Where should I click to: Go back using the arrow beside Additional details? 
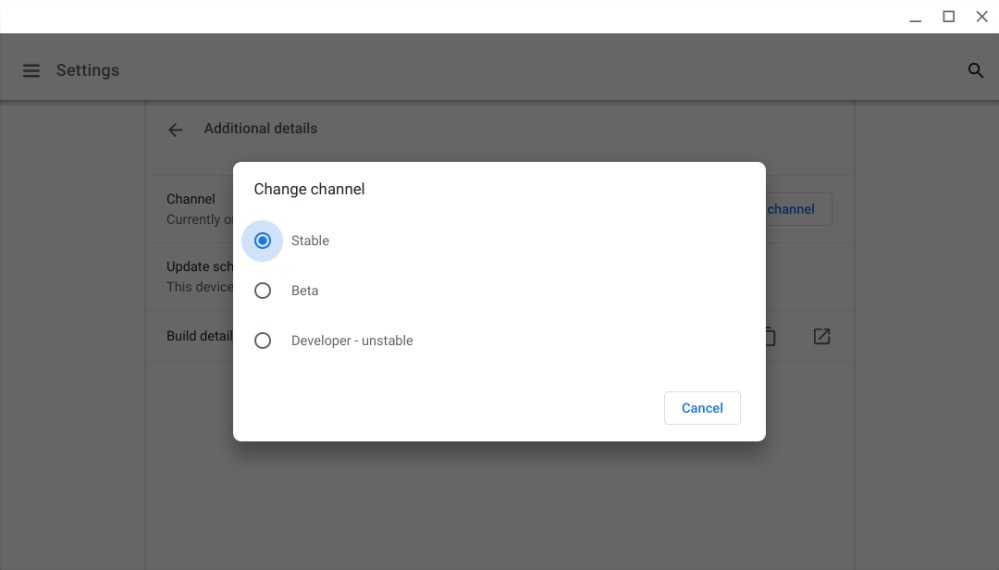[175, 130]
